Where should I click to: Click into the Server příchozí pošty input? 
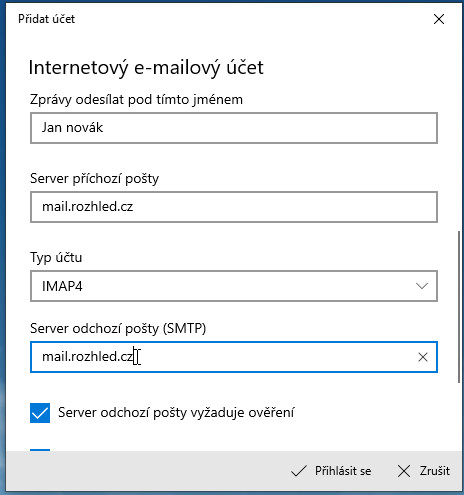[x=234, y=207]
